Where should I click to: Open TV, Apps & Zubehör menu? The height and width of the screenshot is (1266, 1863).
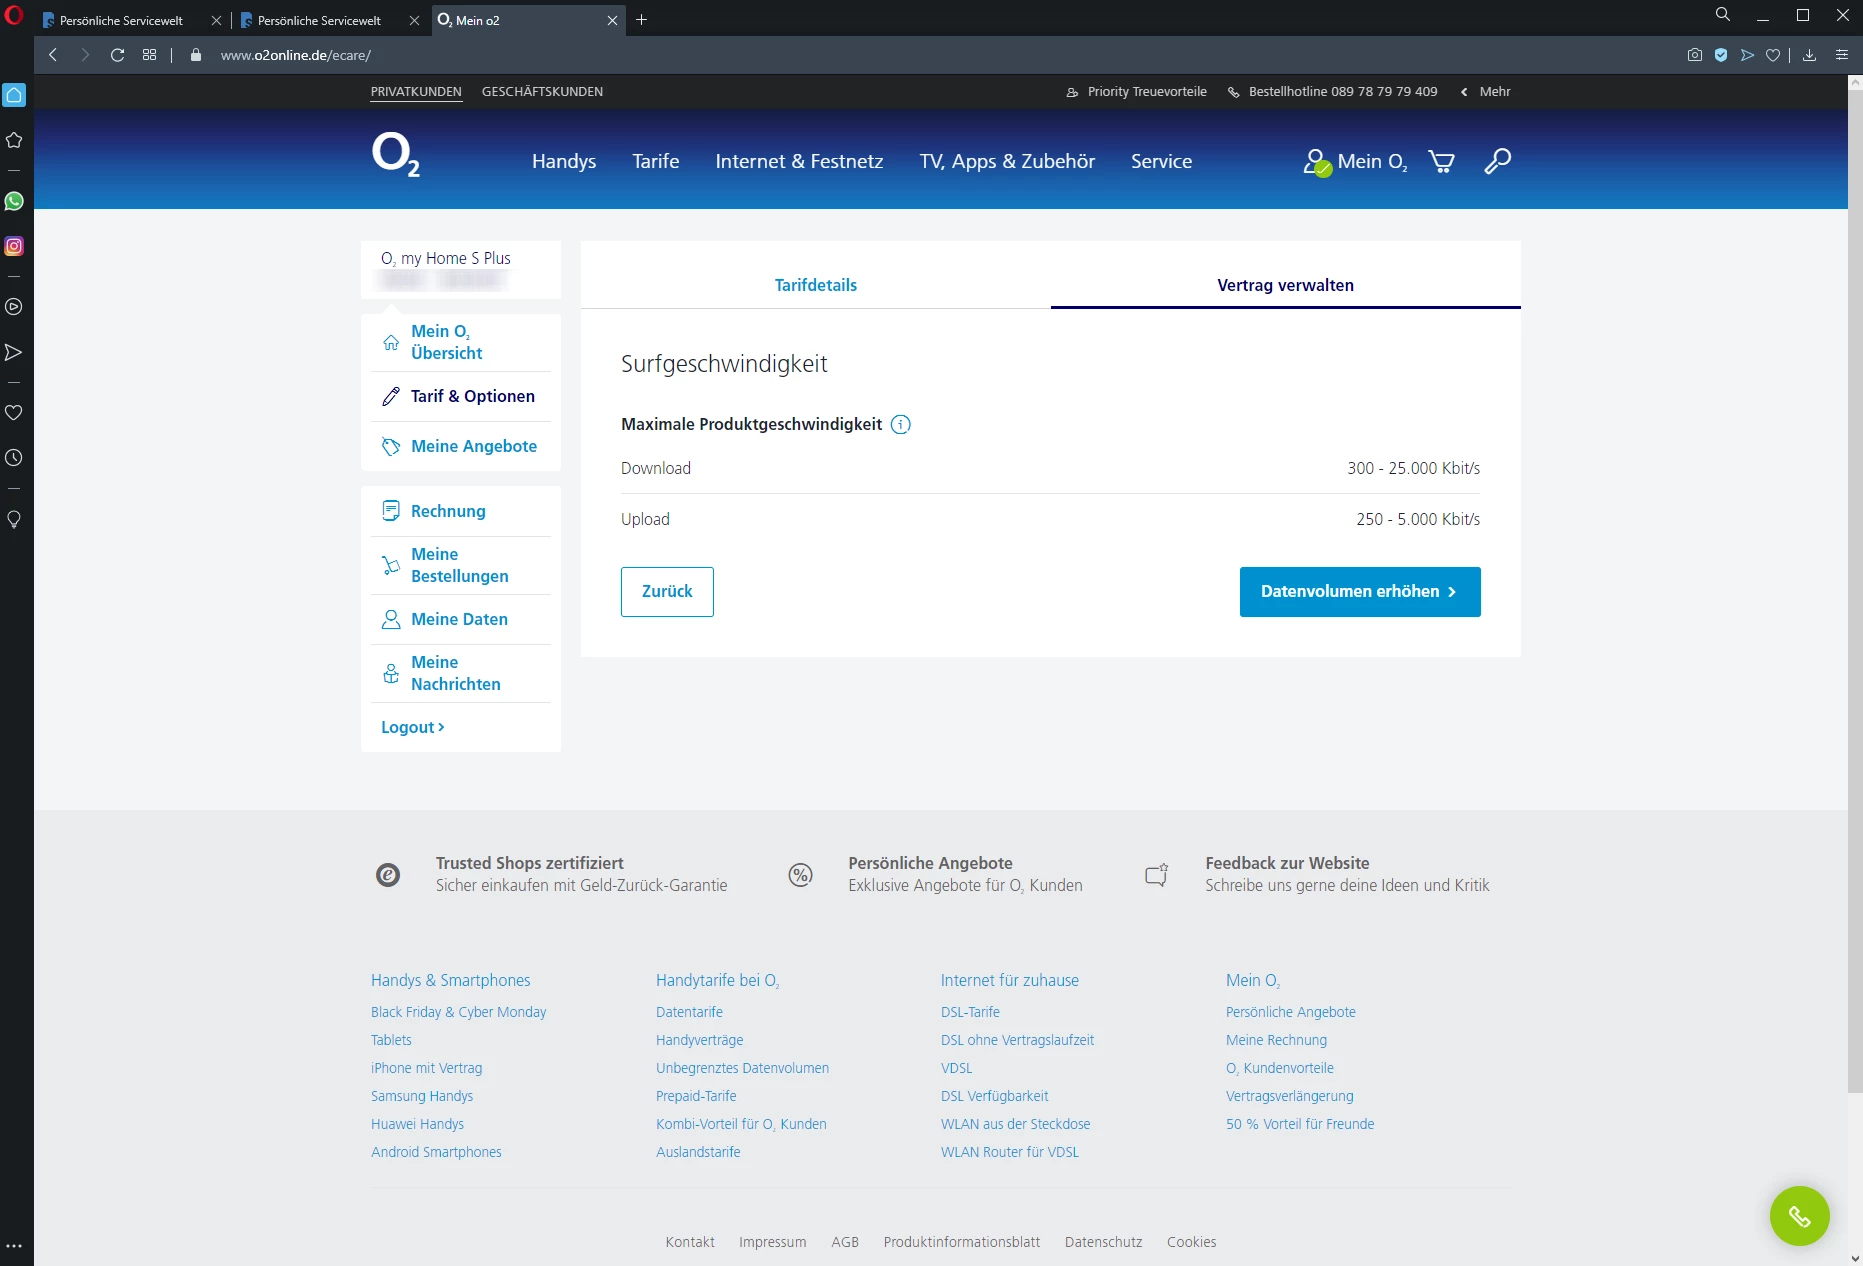[1007, 161]
